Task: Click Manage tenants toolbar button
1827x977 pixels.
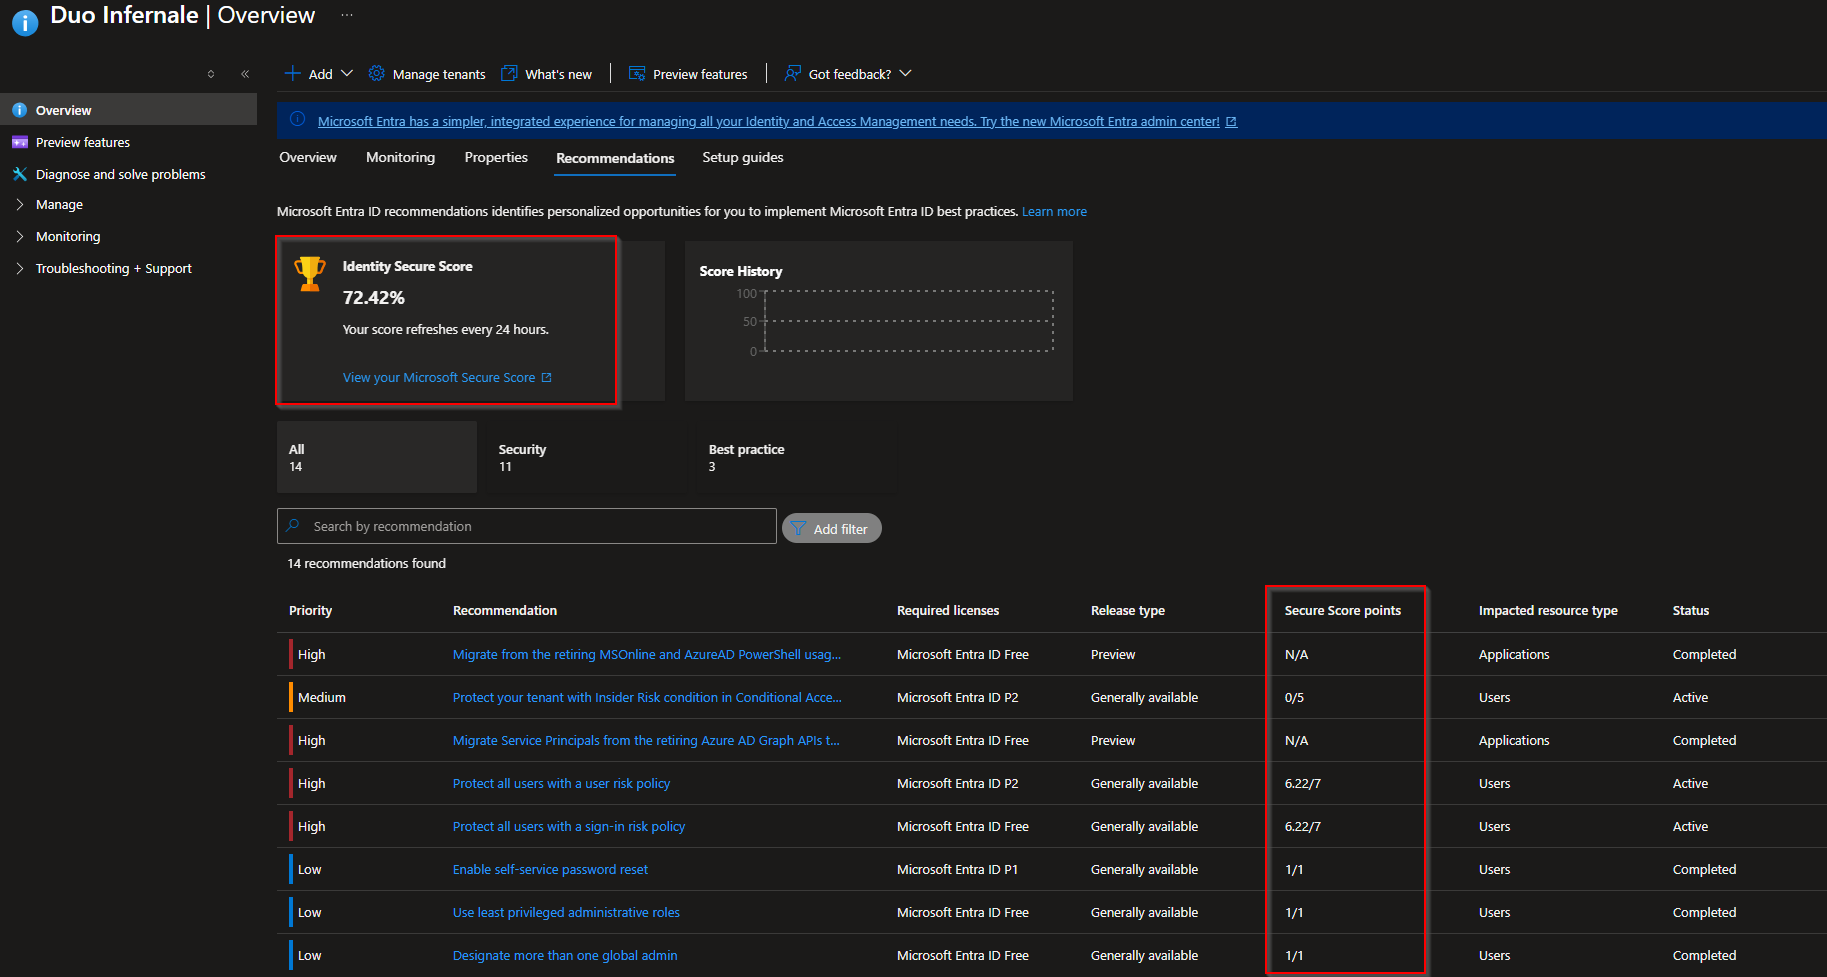Action: (x=427, y=74)
